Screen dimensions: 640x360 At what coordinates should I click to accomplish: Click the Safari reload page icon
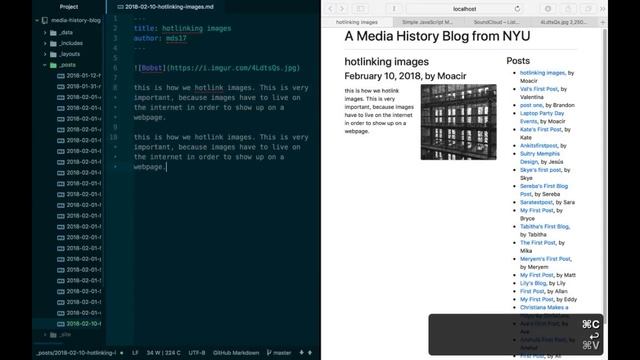(517, 9)
